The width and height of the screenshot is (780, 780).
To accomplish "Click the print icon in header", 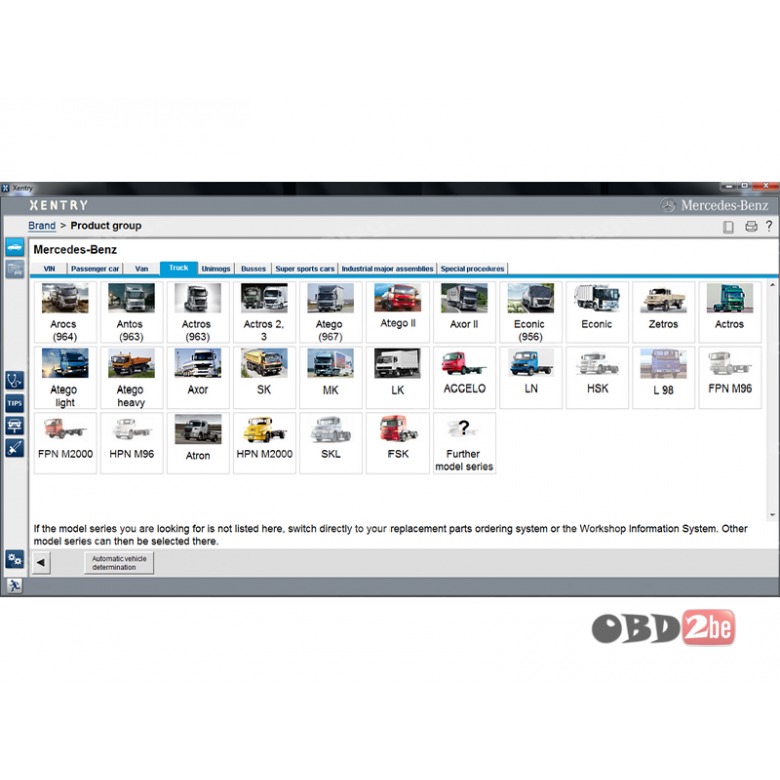I will [751, 227].
